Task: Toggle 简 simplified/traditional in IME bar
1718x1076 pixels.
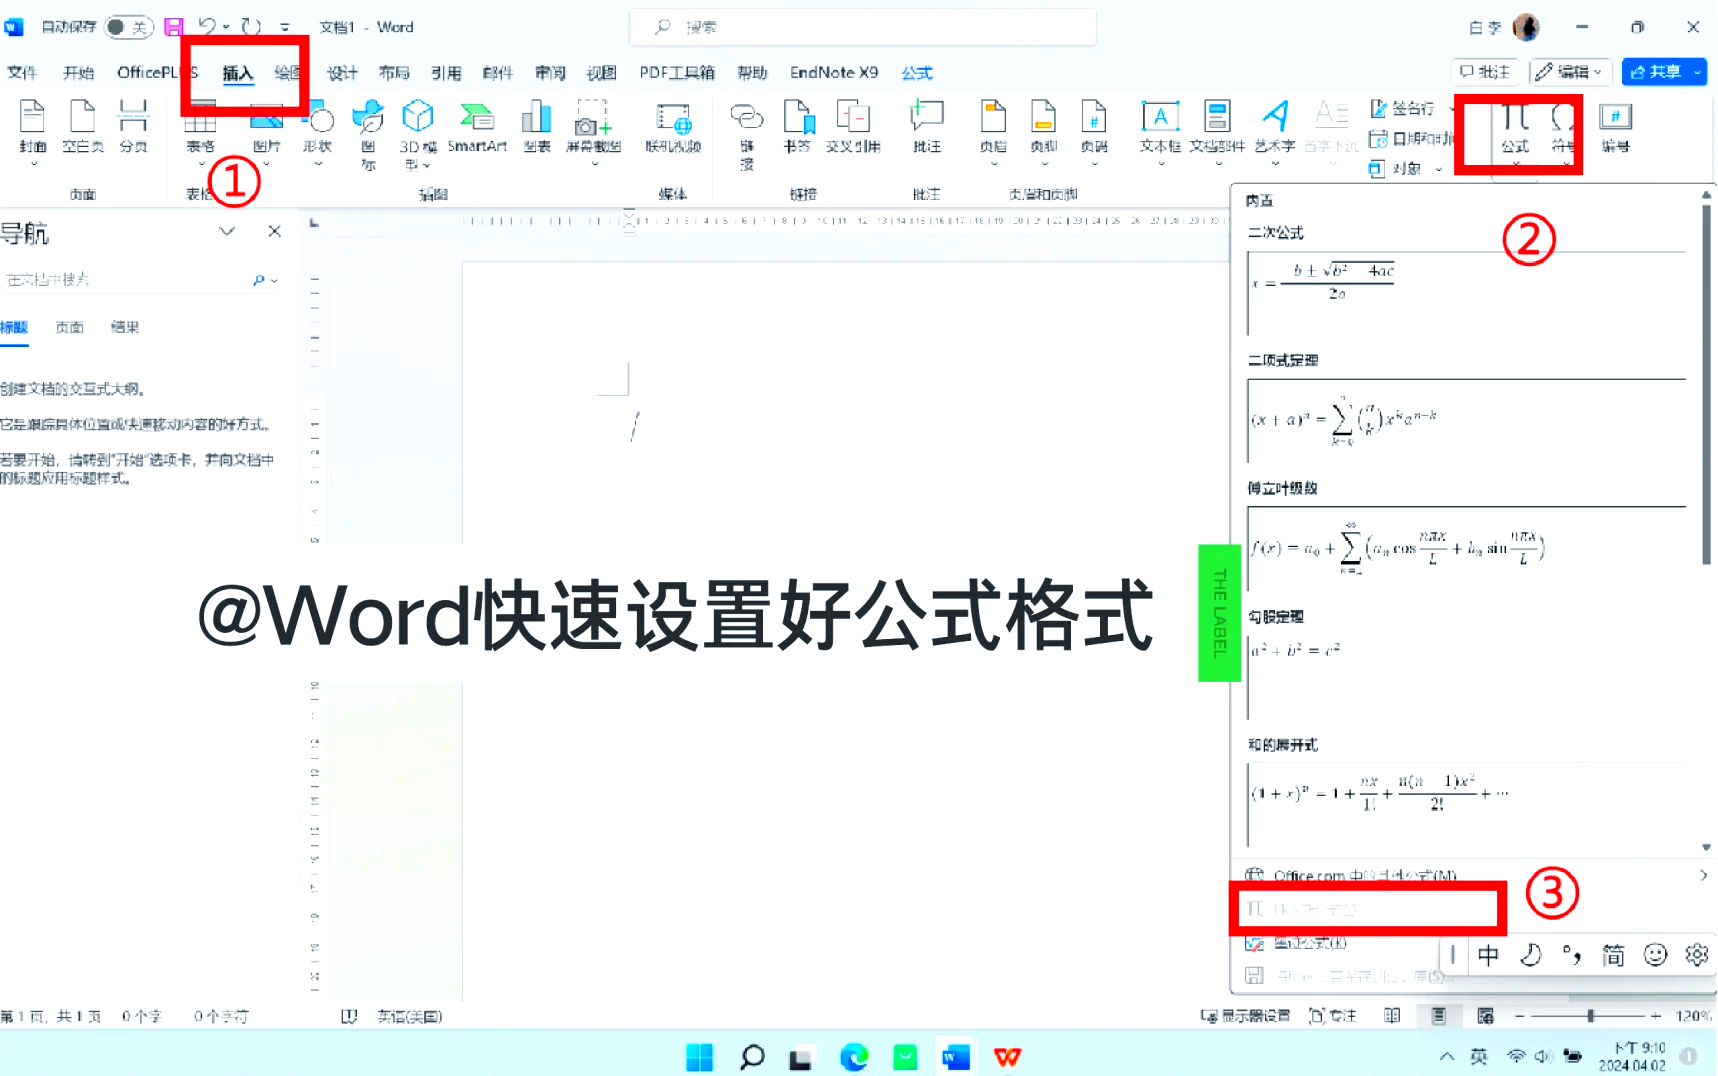Action: [1613, 955]
